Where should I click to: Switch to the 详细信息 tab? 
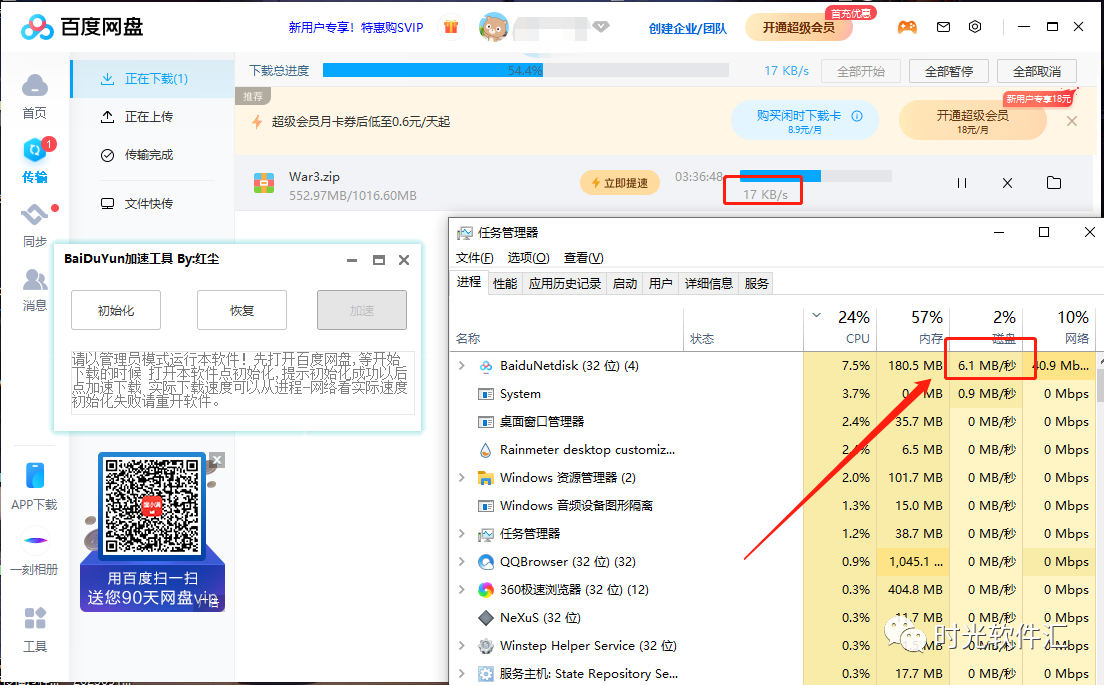709,284
